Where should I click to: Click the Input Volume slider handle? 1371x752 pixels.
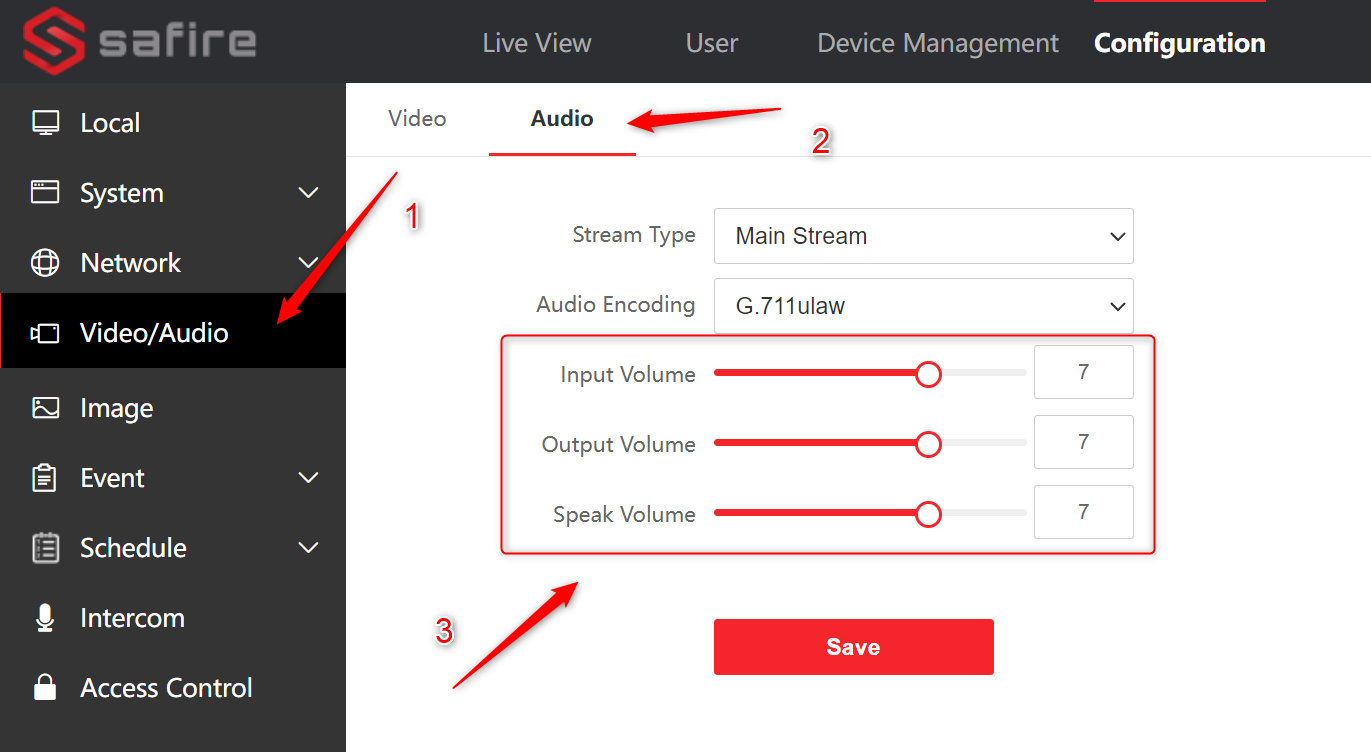tap(929, 374)
